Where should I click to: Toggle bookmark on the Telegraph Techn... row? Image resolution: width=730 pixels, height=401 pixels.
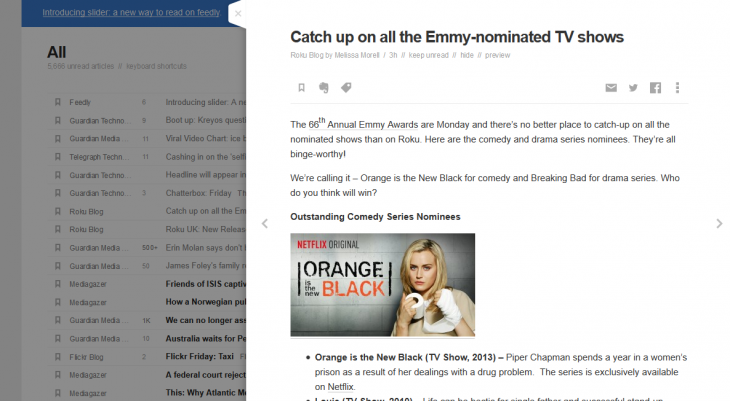tap(58, 157)
